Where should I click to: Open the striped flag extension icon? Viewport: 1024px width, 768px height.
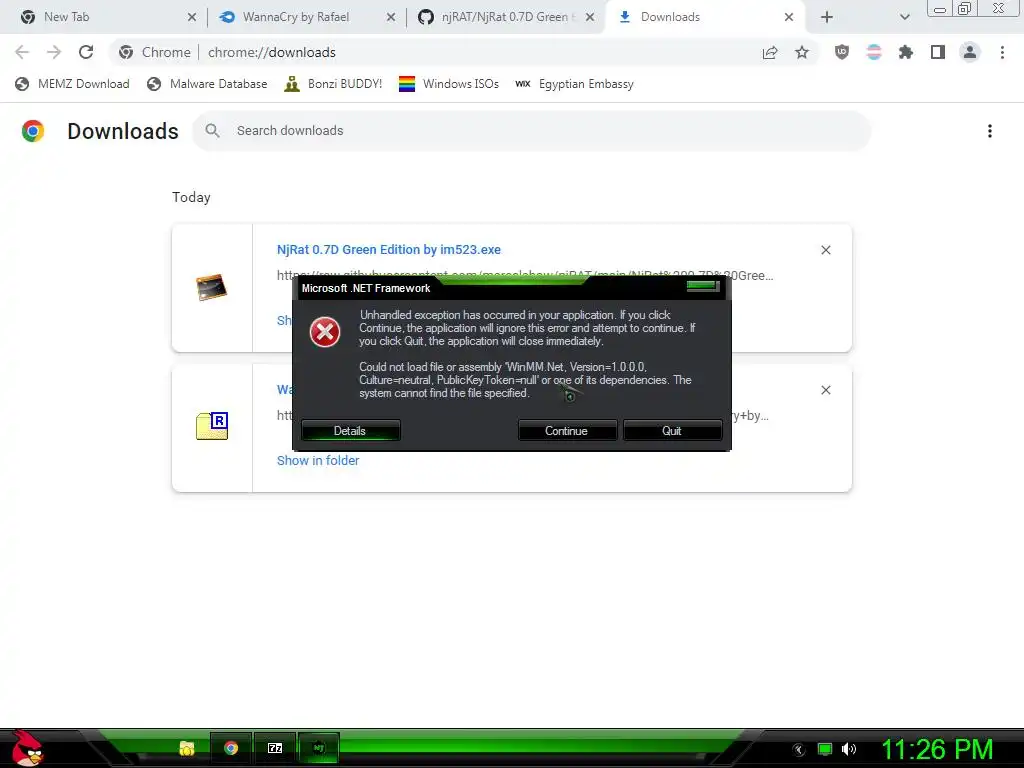point(874,52)
